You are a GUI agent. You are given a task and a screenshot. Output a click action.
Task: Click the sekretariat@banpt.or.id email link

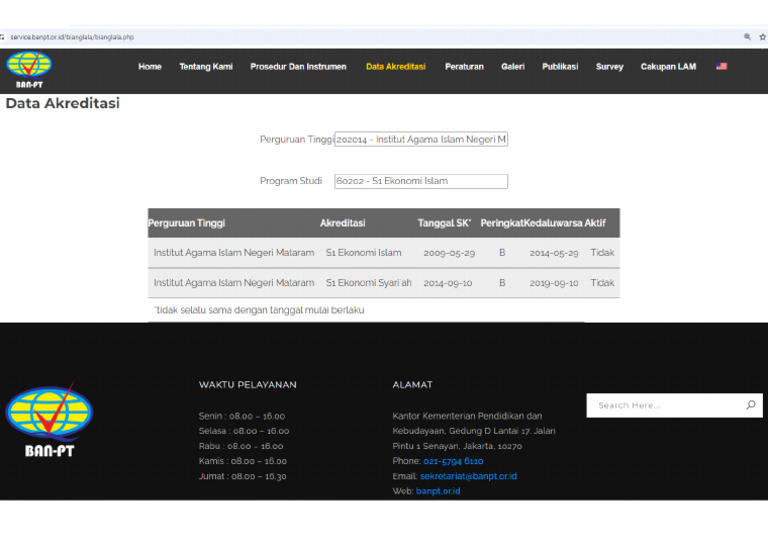(468, 476)
